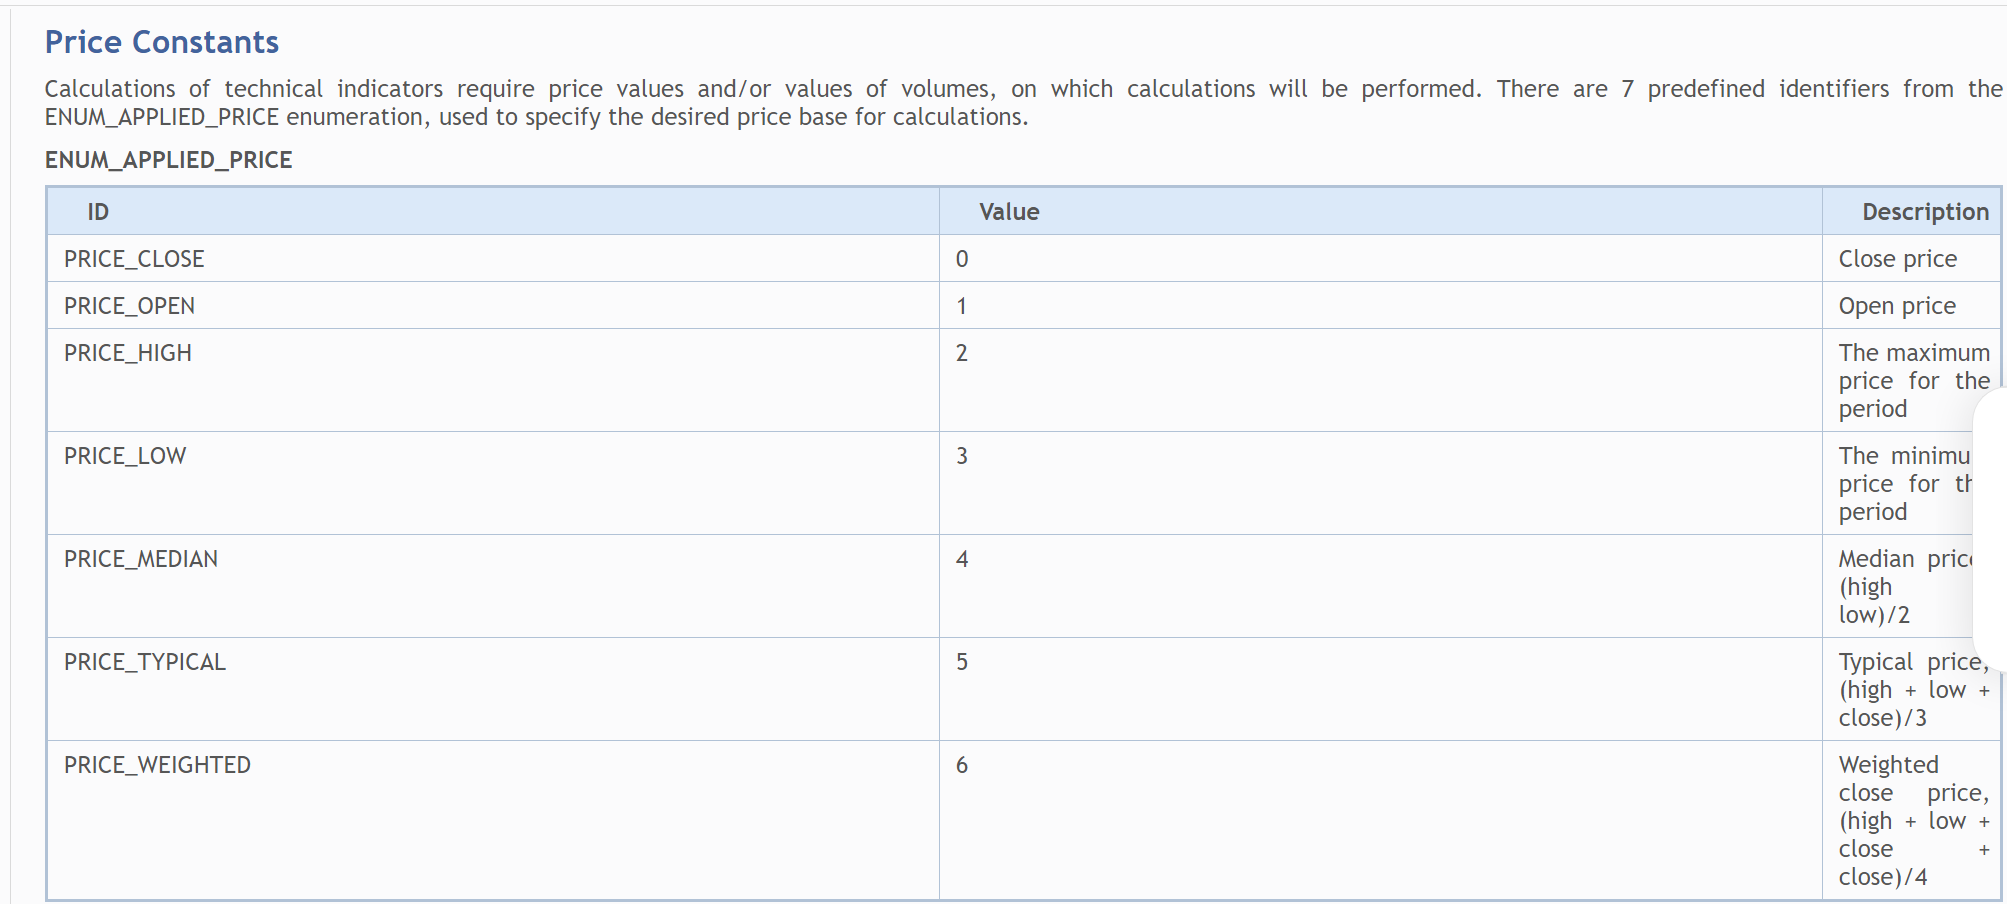The height and width of the screenshot is (904, 2007).
Task: Select the PRICE_OPEN identifier cell
Action: 130,306
